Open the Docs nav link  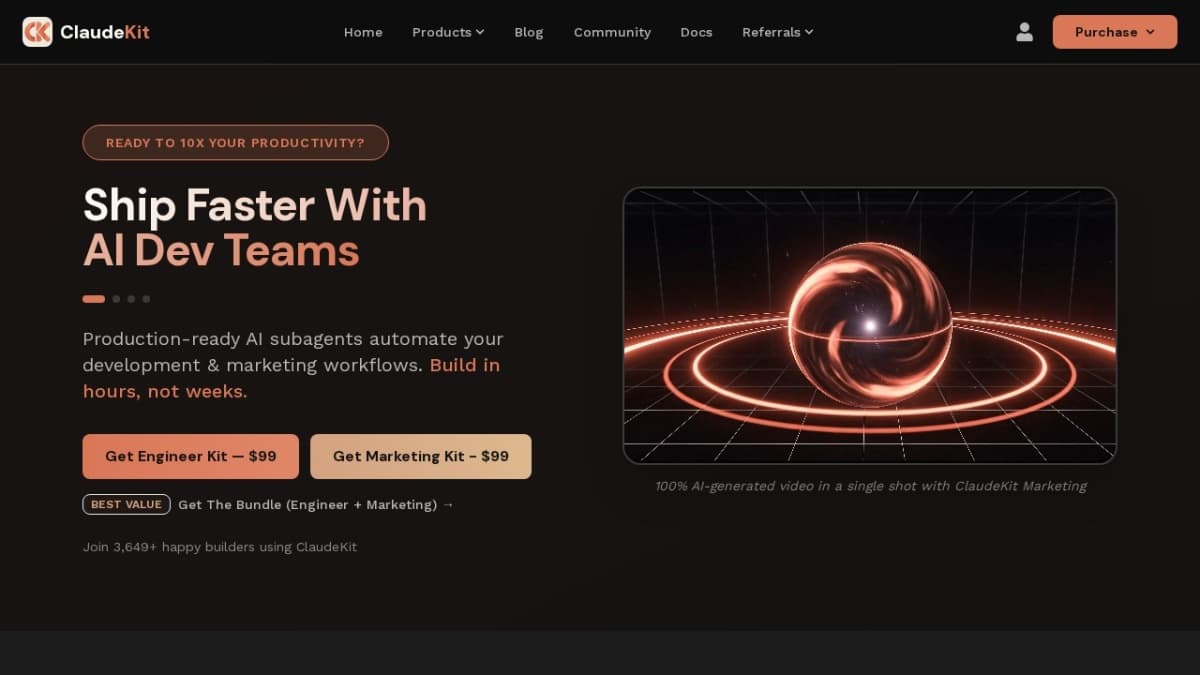(x=696, y=32)
